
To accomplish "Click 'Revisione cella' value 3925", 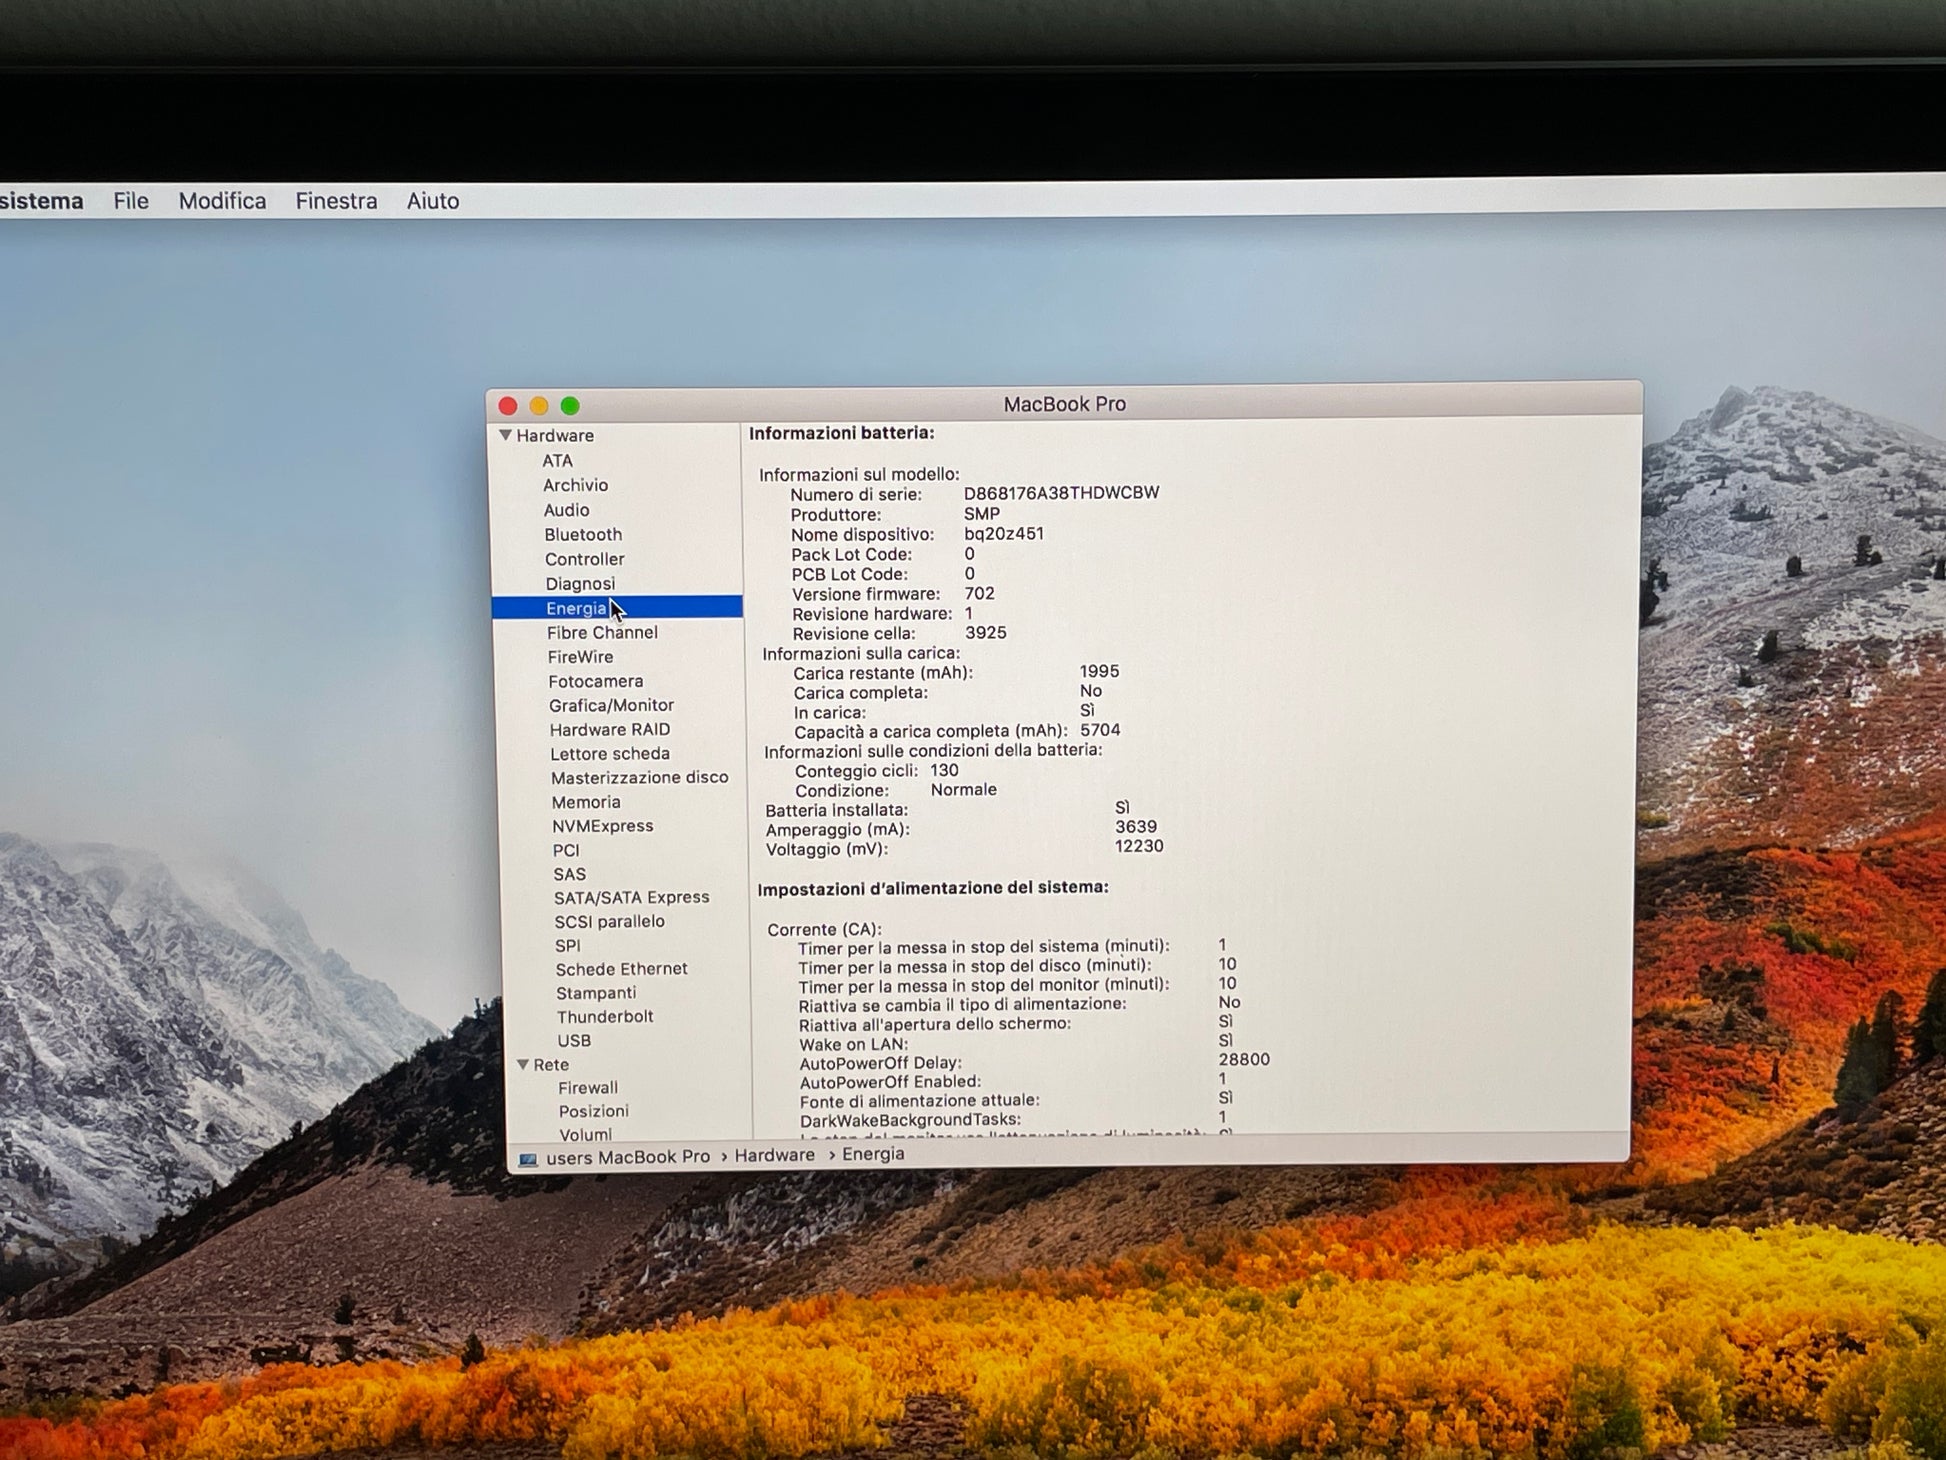I will [x=985, y=633].
